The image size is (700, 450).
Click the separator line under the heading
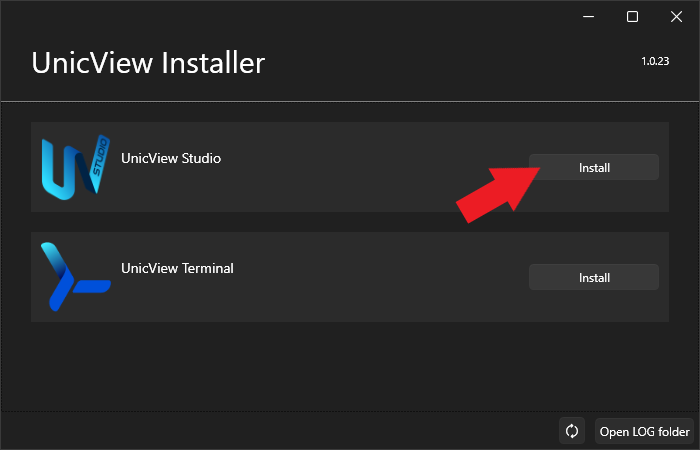(x=350, y=101)
